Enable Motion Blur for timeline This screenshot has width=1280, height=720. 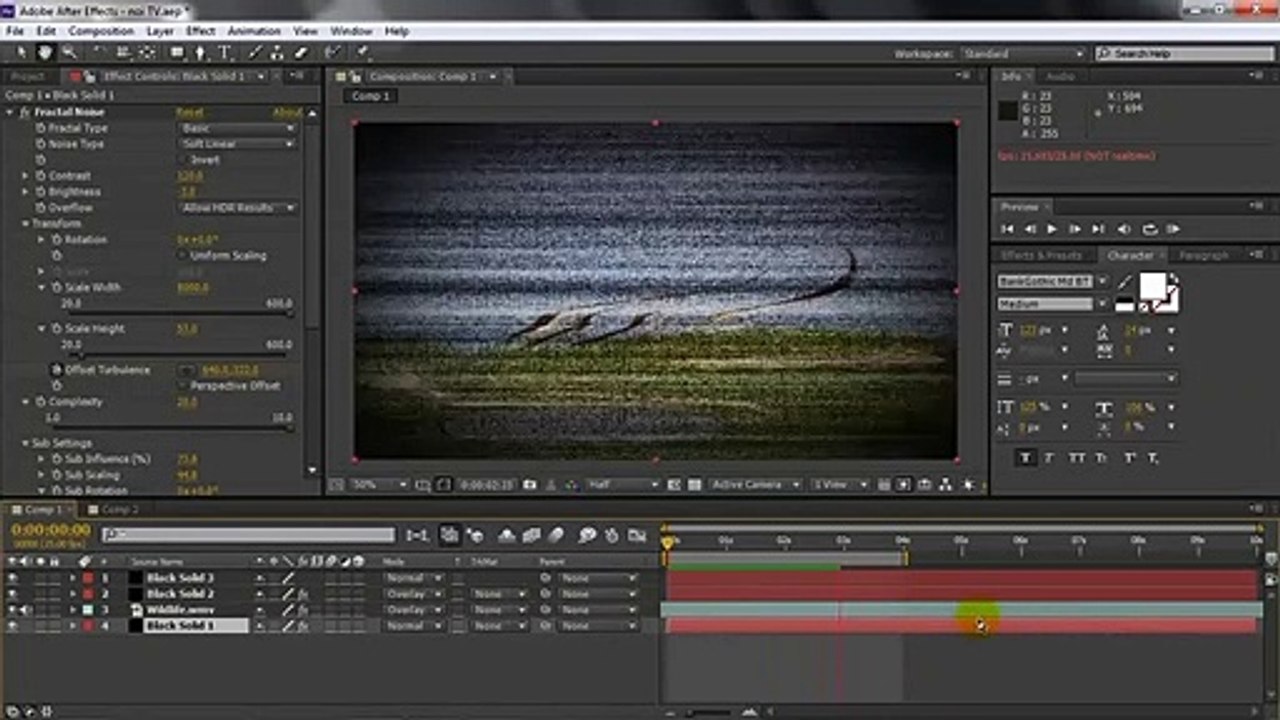pos(556,536)
